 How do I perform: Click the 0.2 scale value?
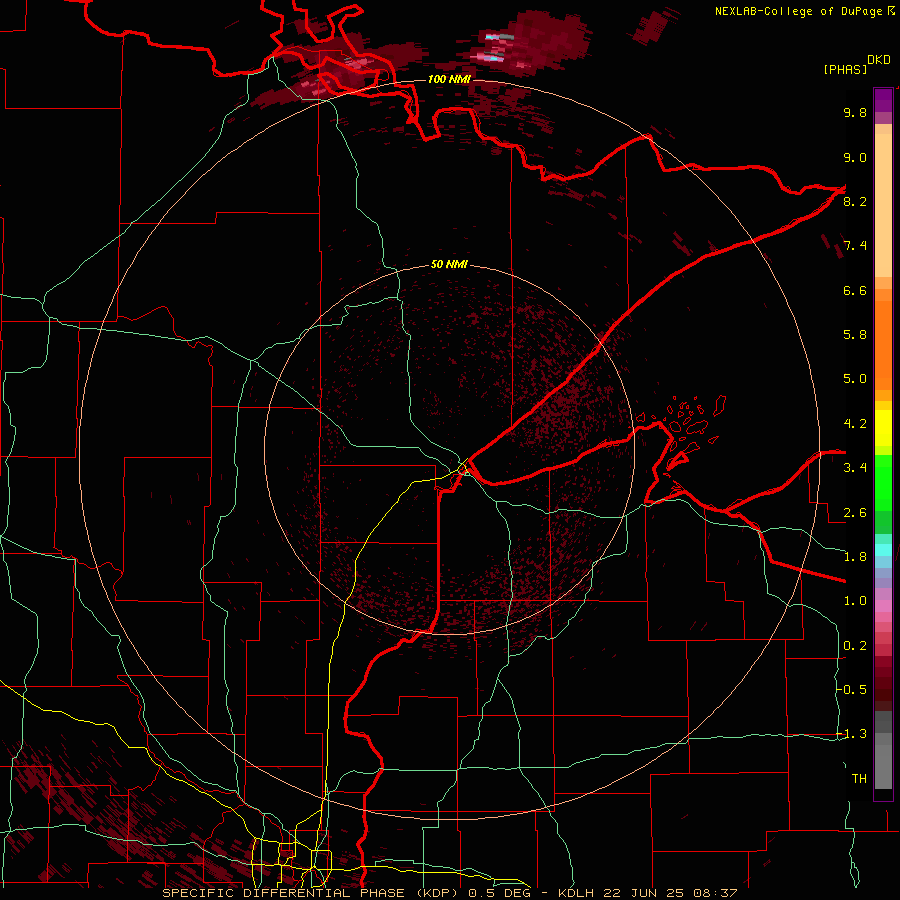click(x=855, y=646)
